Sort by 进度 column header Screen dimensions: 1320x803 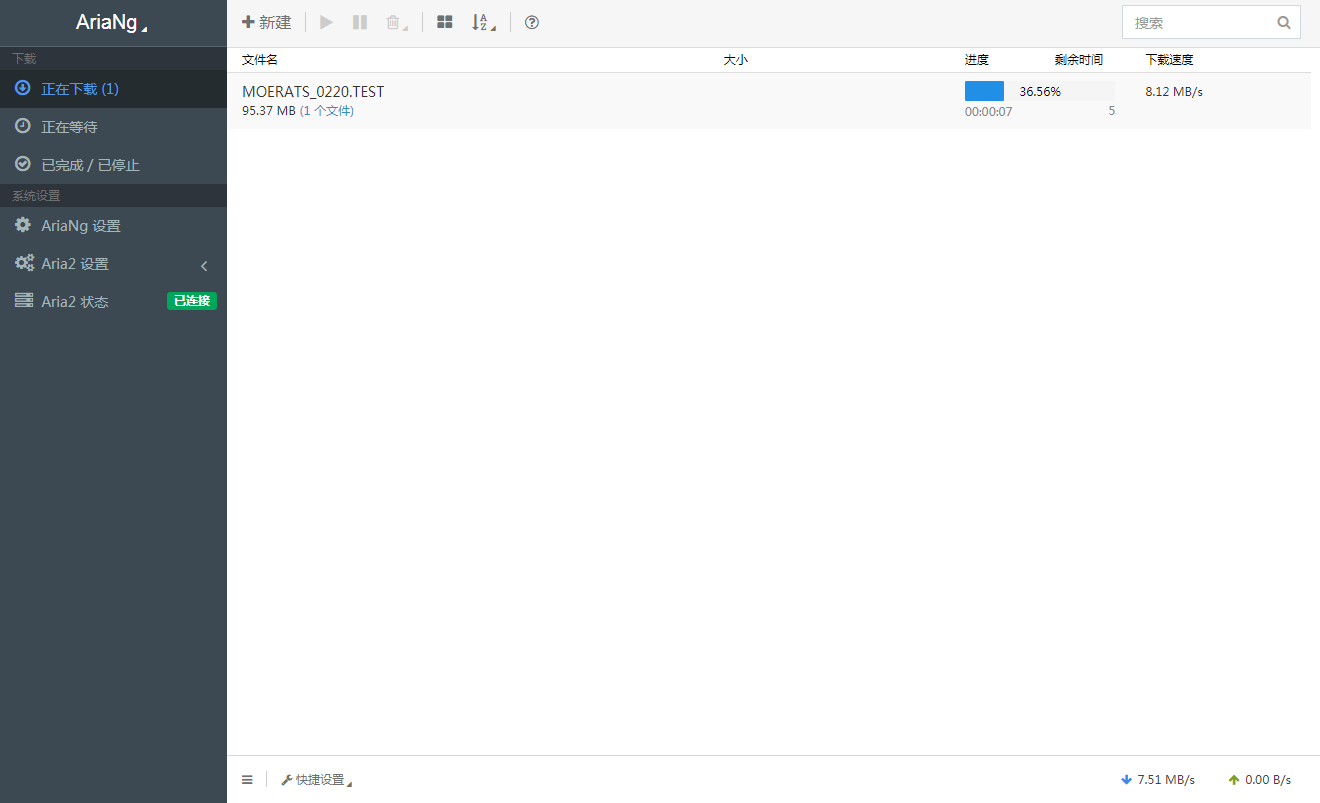(x=977, y=60)
